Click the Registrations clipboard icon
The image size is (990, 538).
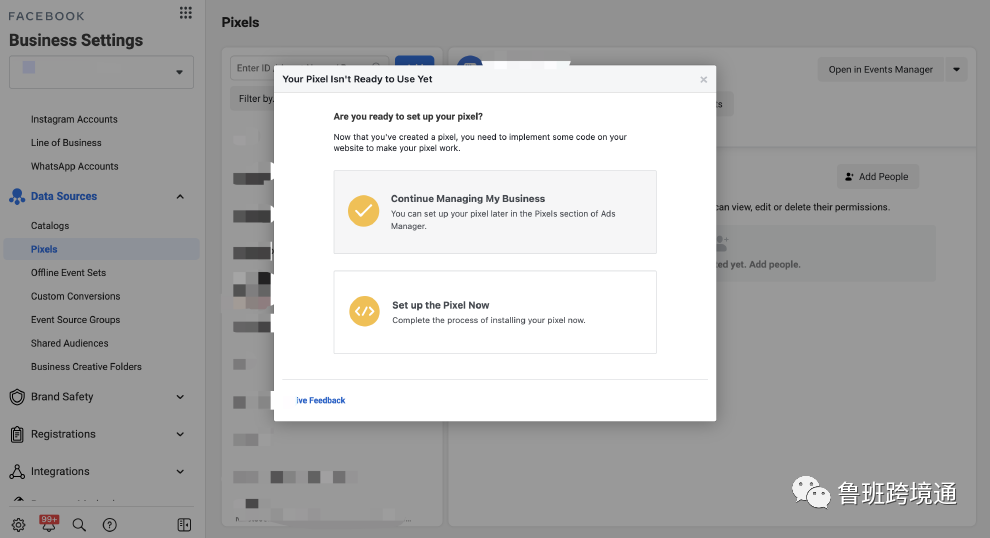pos(17,434)
